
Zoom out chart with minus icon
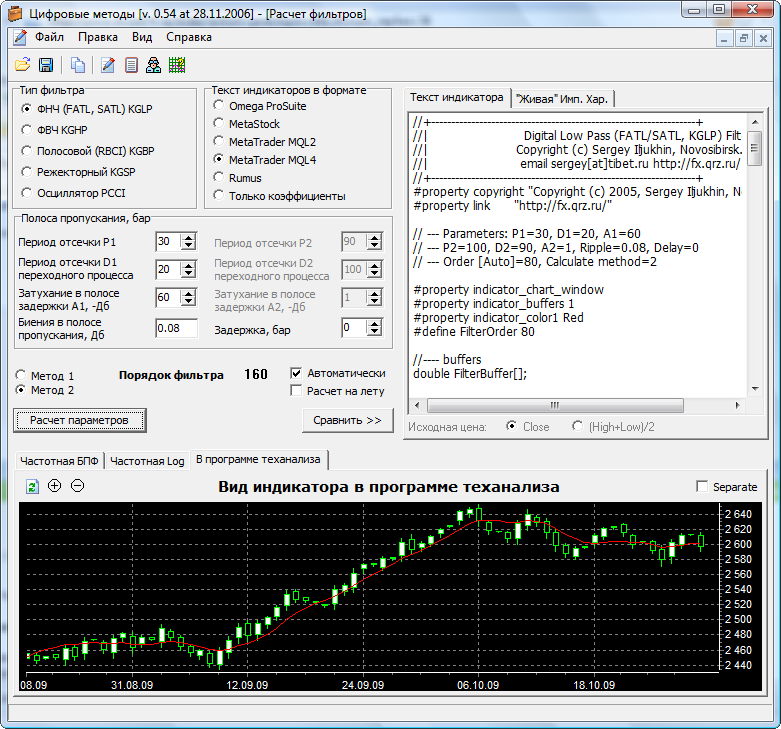77,486
